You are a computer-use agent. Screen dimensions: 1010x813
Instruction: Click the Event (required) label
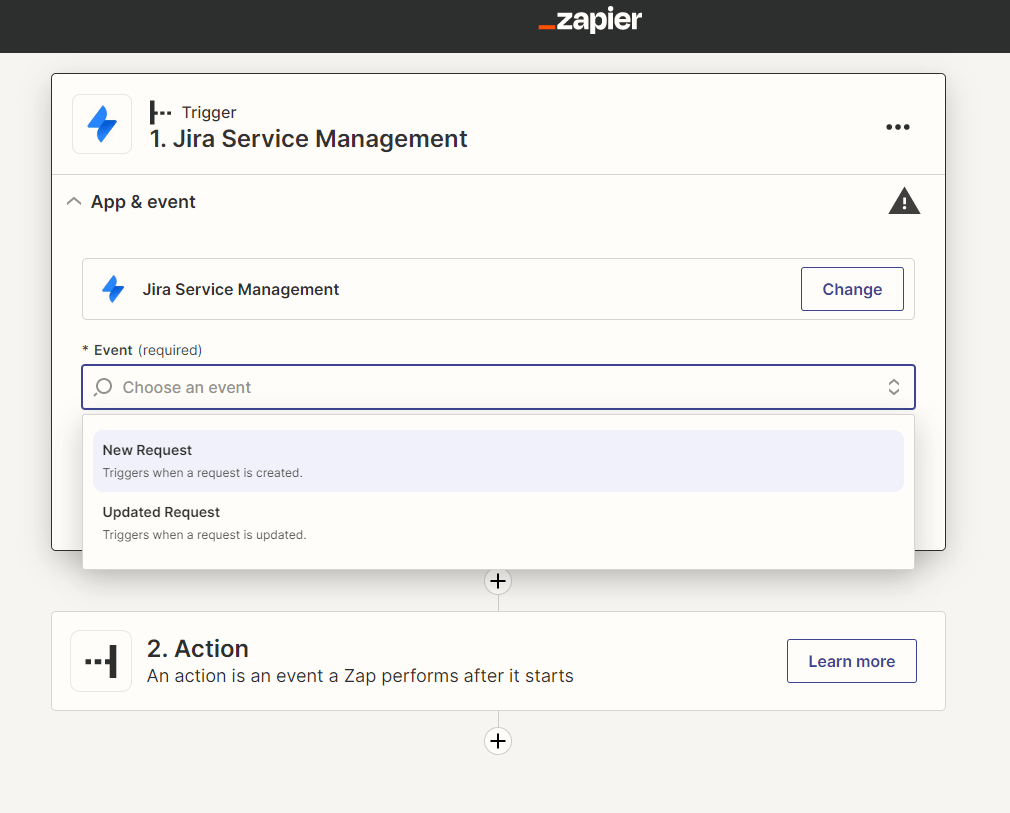coord(142,350)
